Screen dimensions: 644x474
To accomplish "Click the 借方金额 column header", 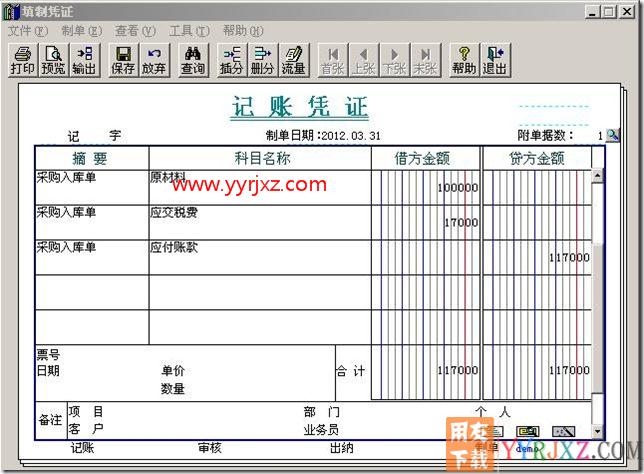I will [x=426, y=158].
